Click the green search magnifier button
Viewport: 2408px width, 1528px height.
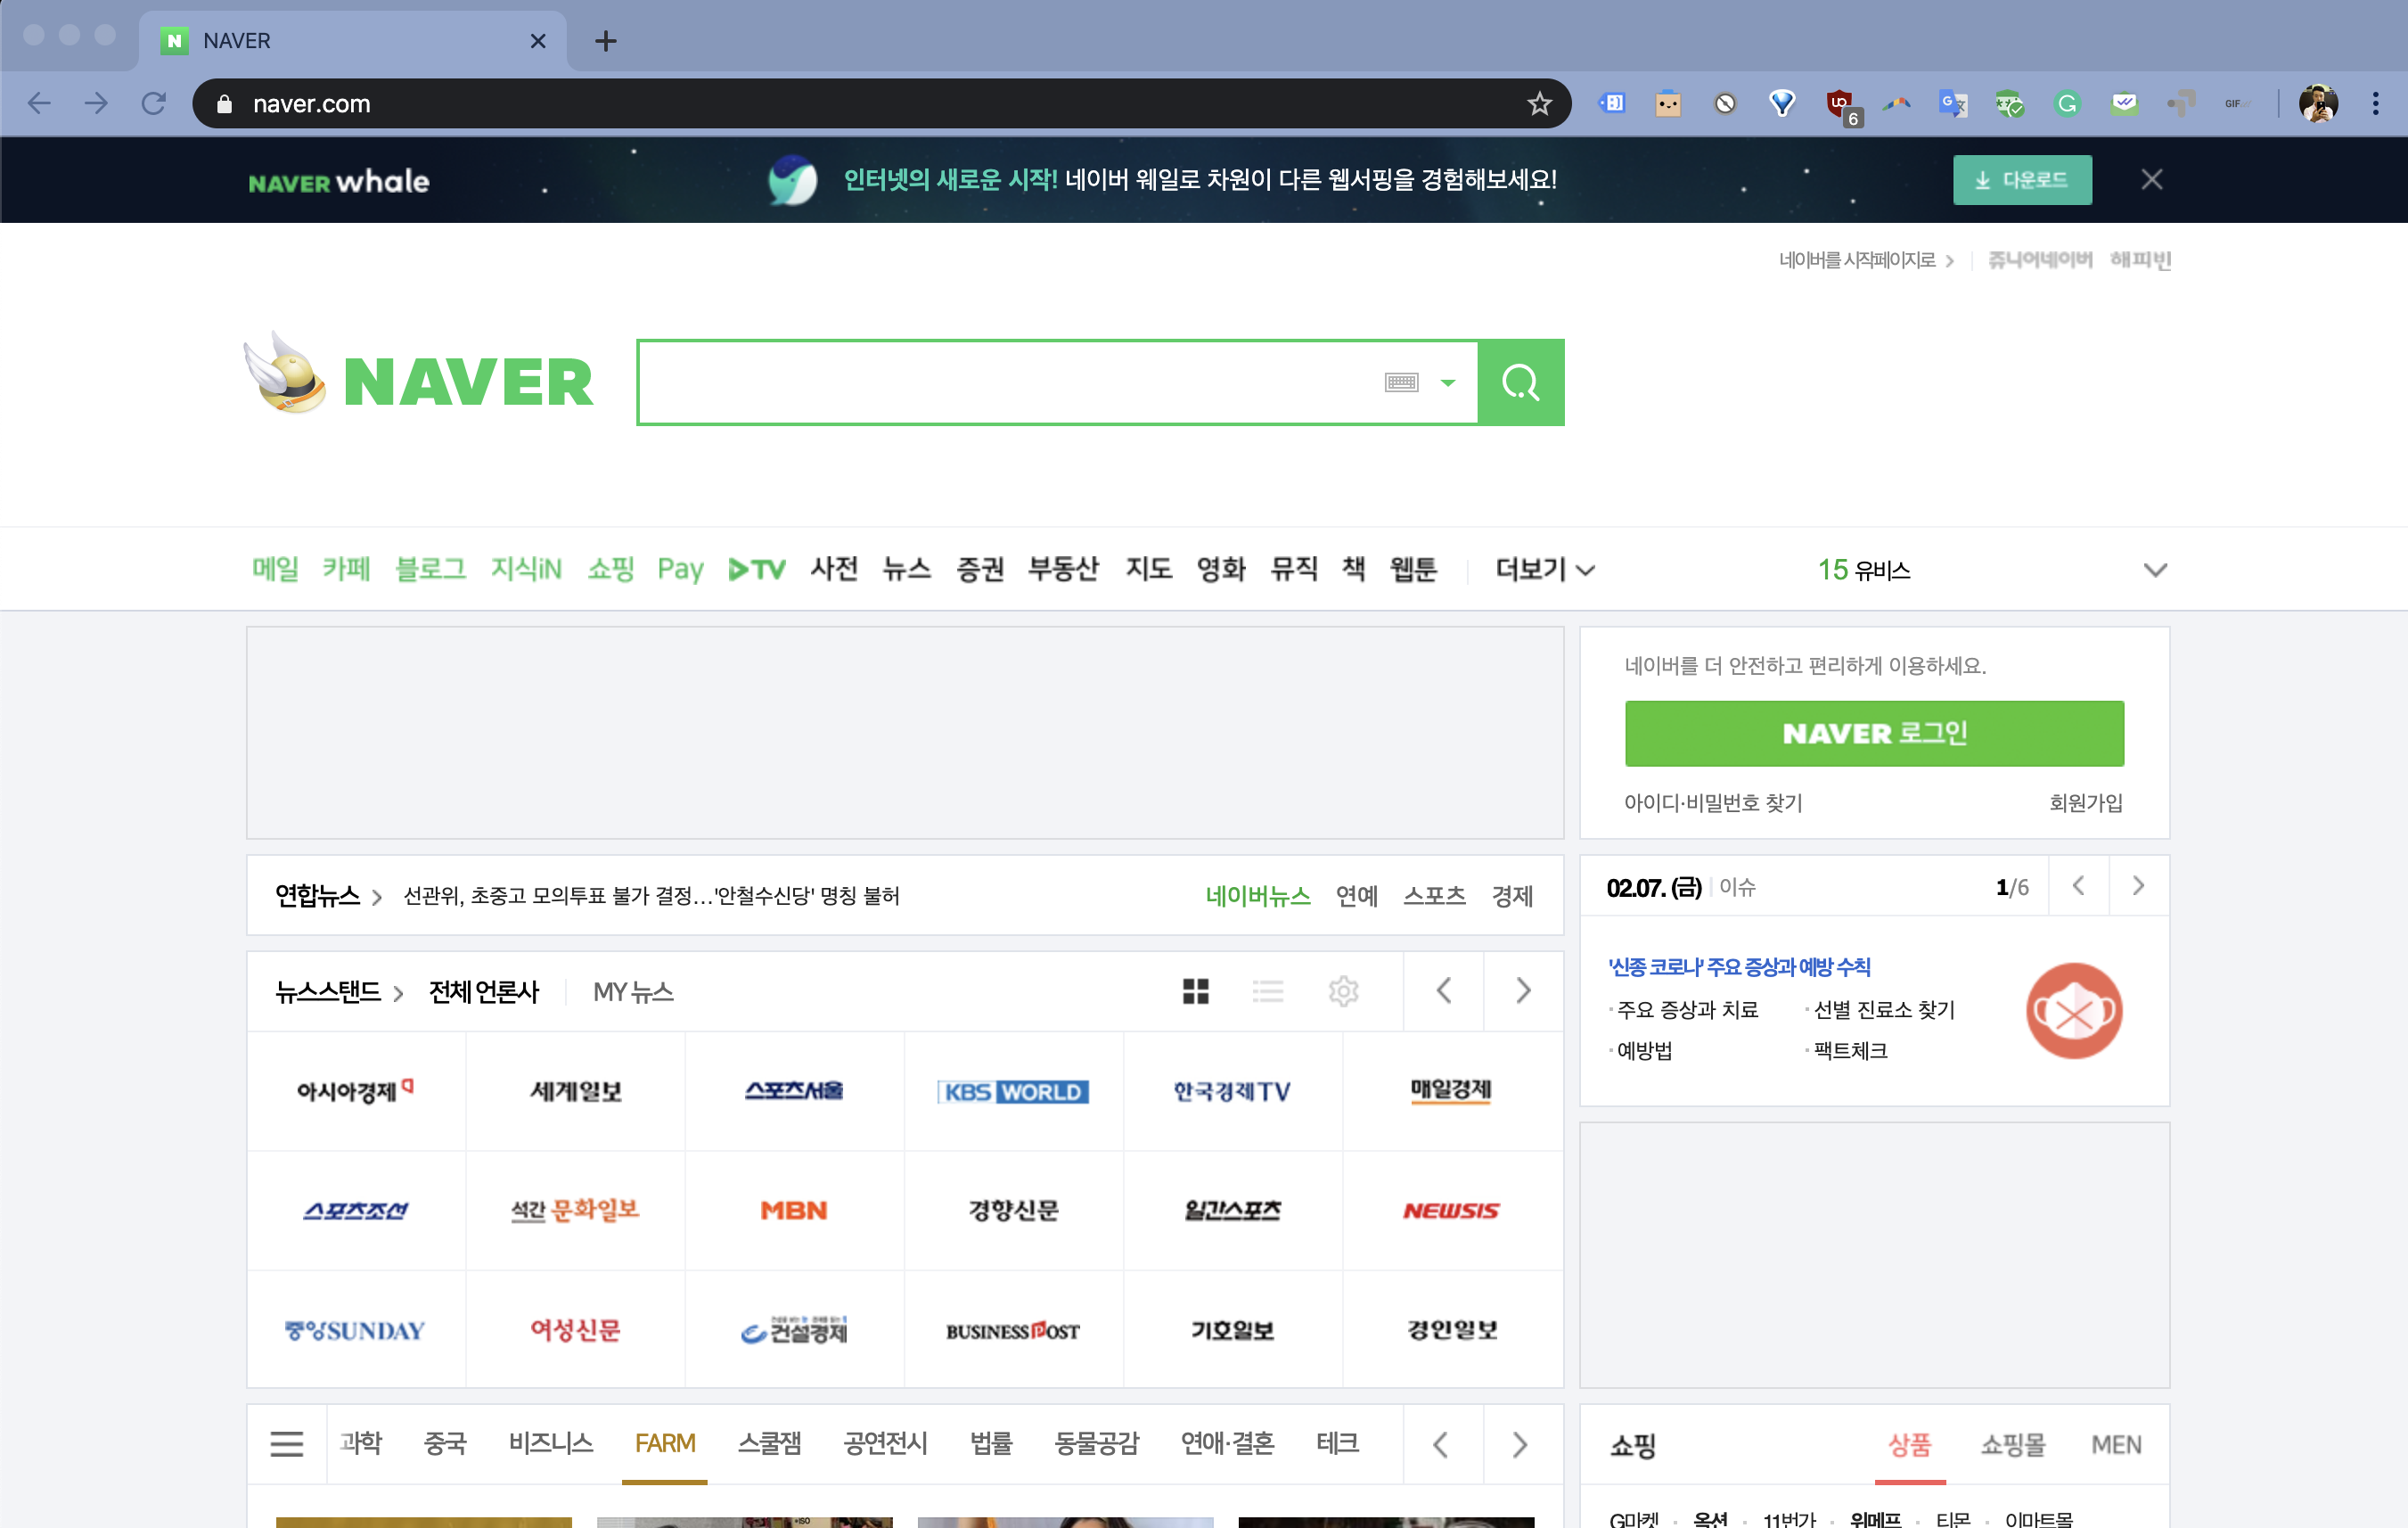pos(1520,382)
